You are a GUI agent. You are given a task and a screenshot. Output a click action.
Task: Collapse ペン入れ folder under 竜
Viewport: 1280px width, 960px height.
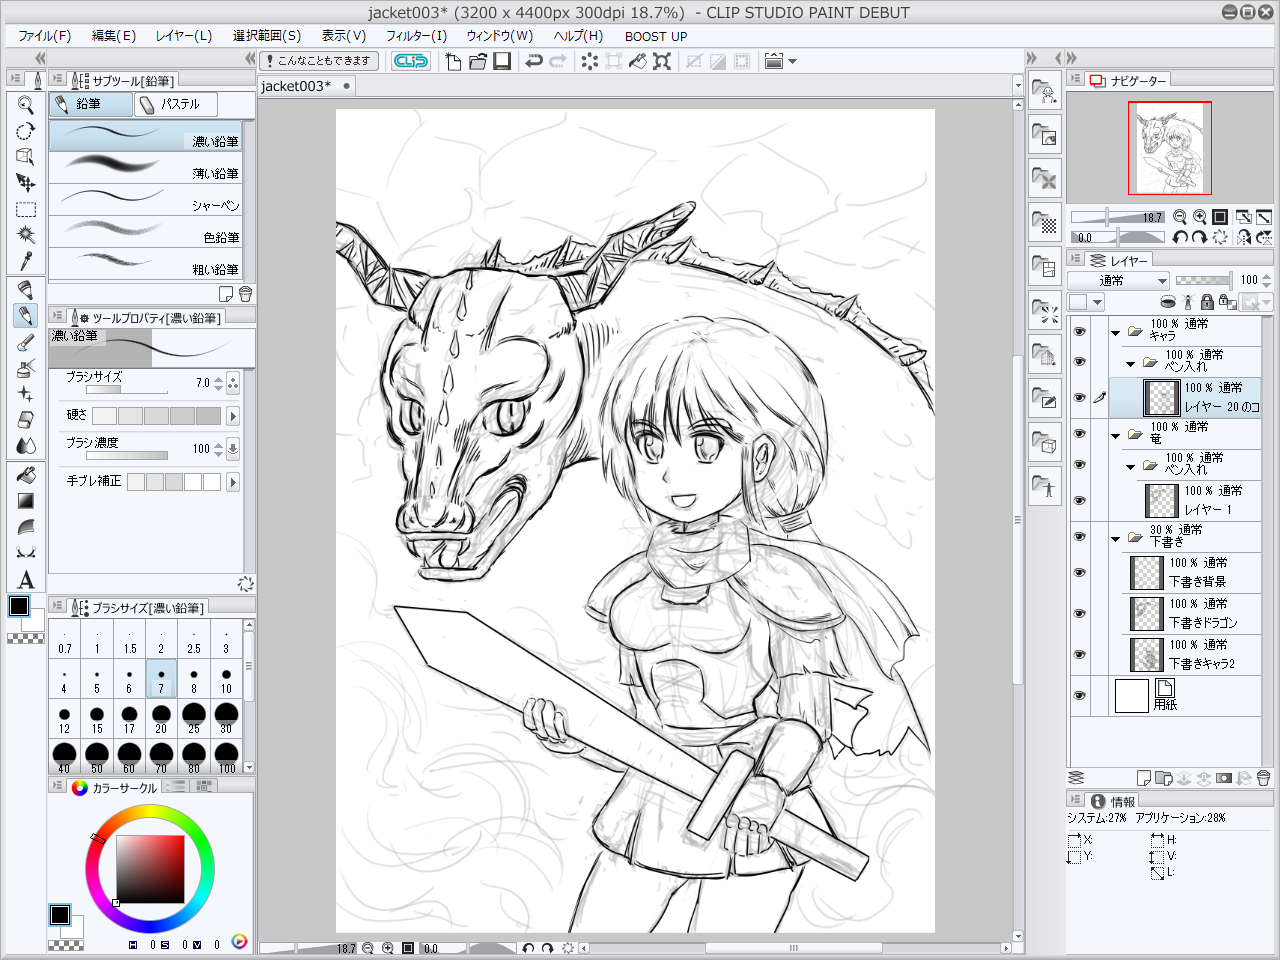[1130, 466]
